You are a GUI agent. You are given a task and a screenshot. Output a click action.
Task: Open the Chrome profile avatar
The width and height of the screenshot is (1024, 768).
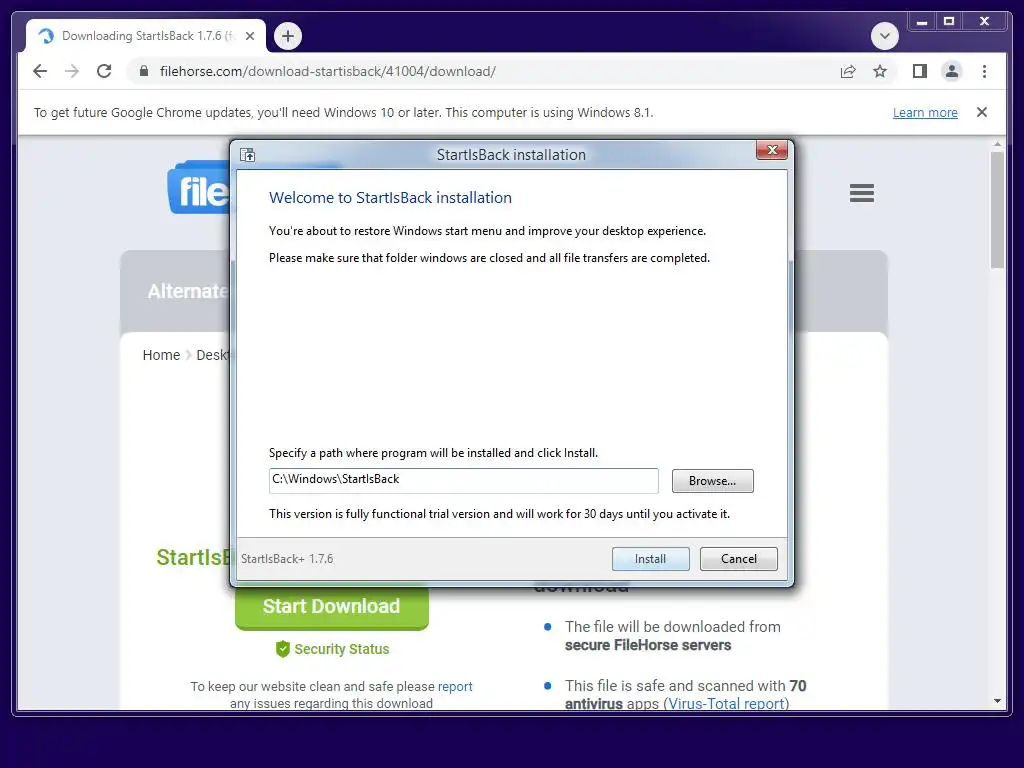coord(952,71)
